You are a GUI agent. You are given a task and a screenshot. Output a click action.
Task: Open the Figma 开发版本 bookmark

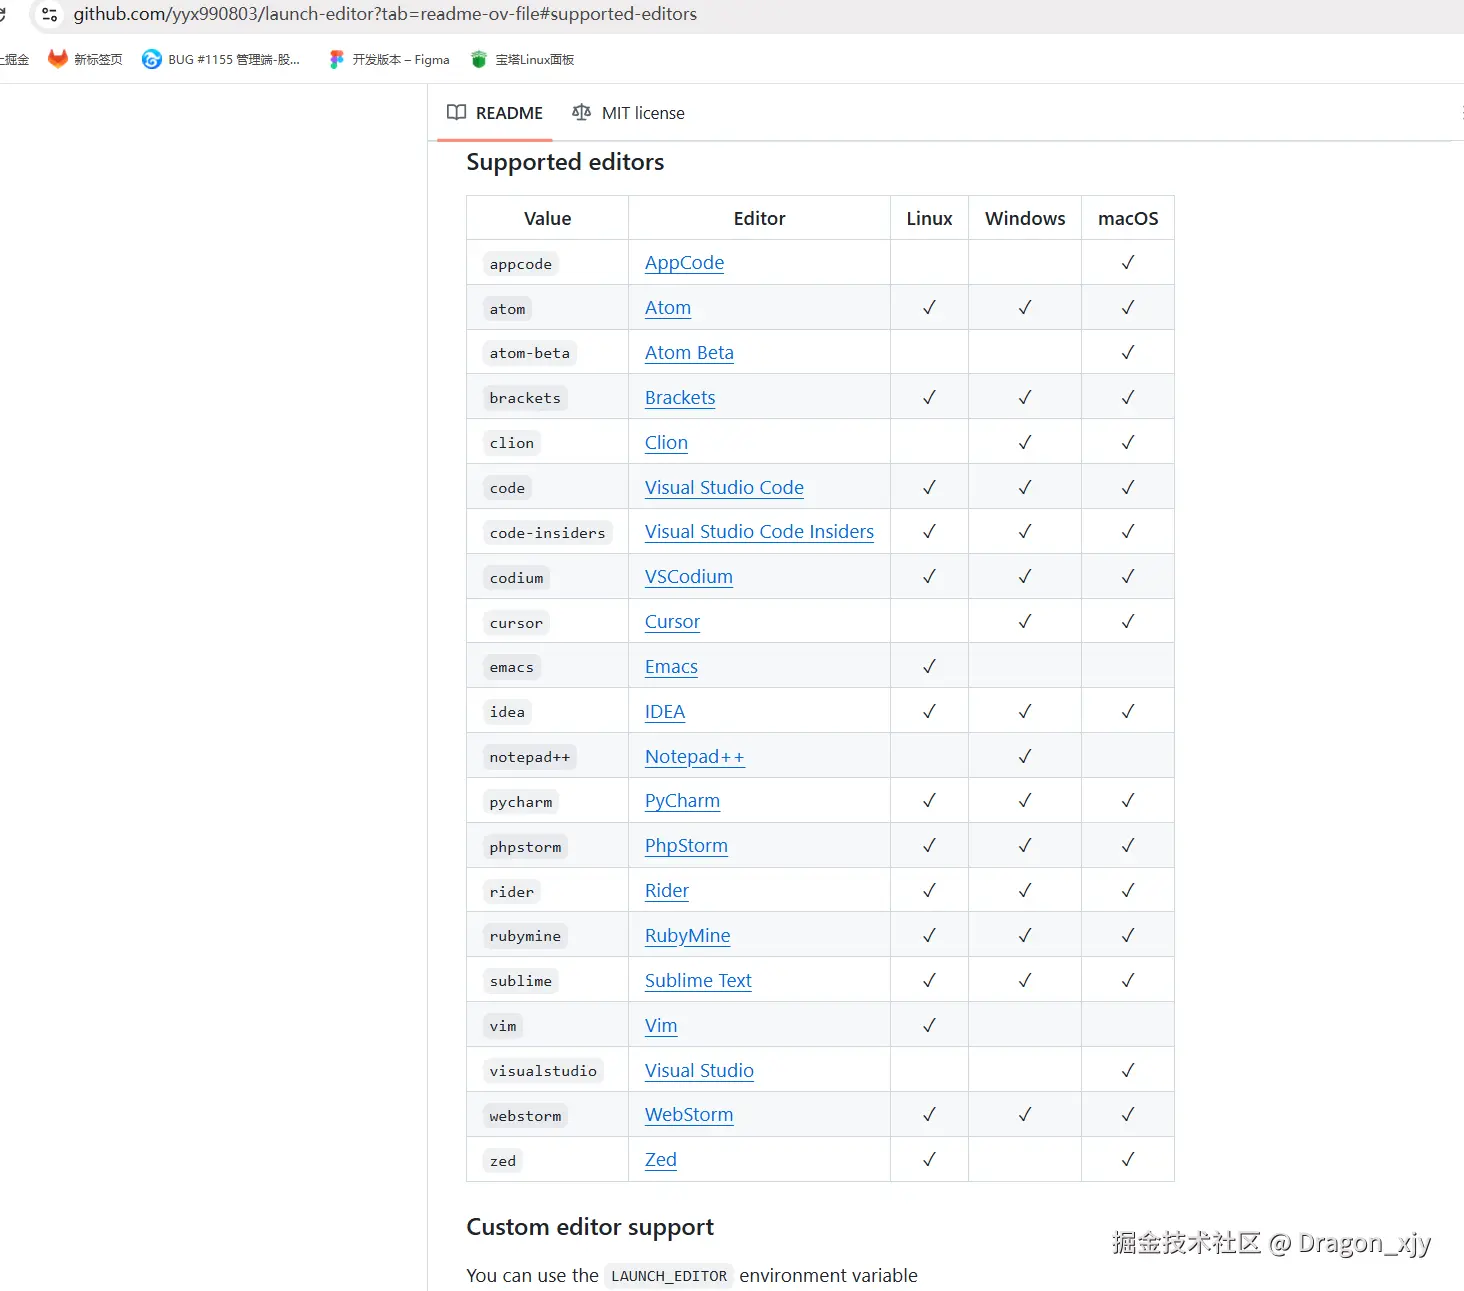(x=389, y=59)
